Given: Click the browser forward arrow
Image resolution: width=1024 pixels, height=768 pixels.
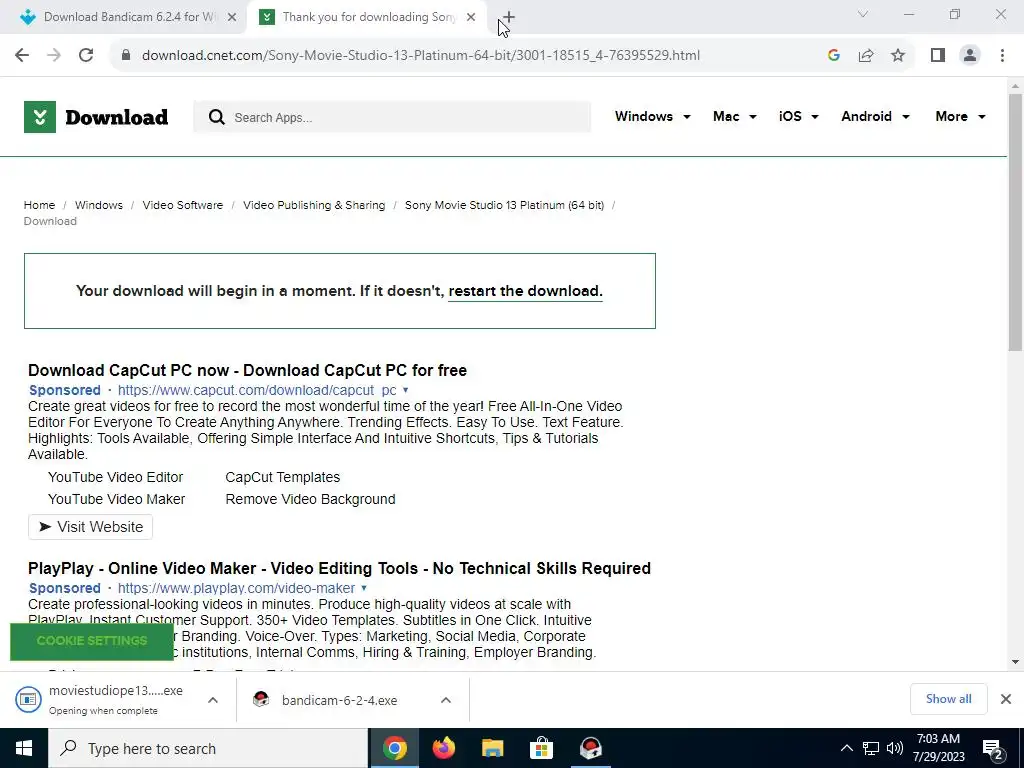Looking at the screenshot, I should click(54, 55).
